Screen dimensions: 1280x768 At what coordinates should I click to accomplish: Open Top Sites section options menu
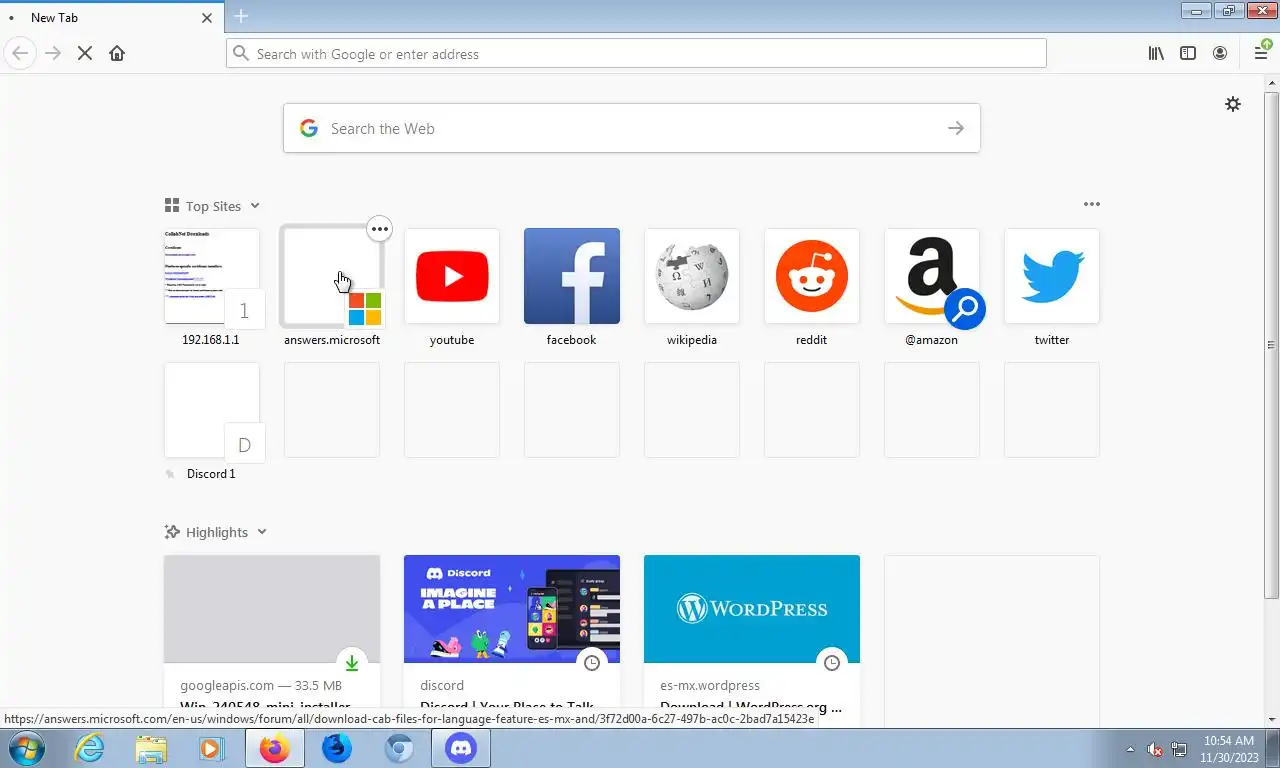click(1092, 204)
